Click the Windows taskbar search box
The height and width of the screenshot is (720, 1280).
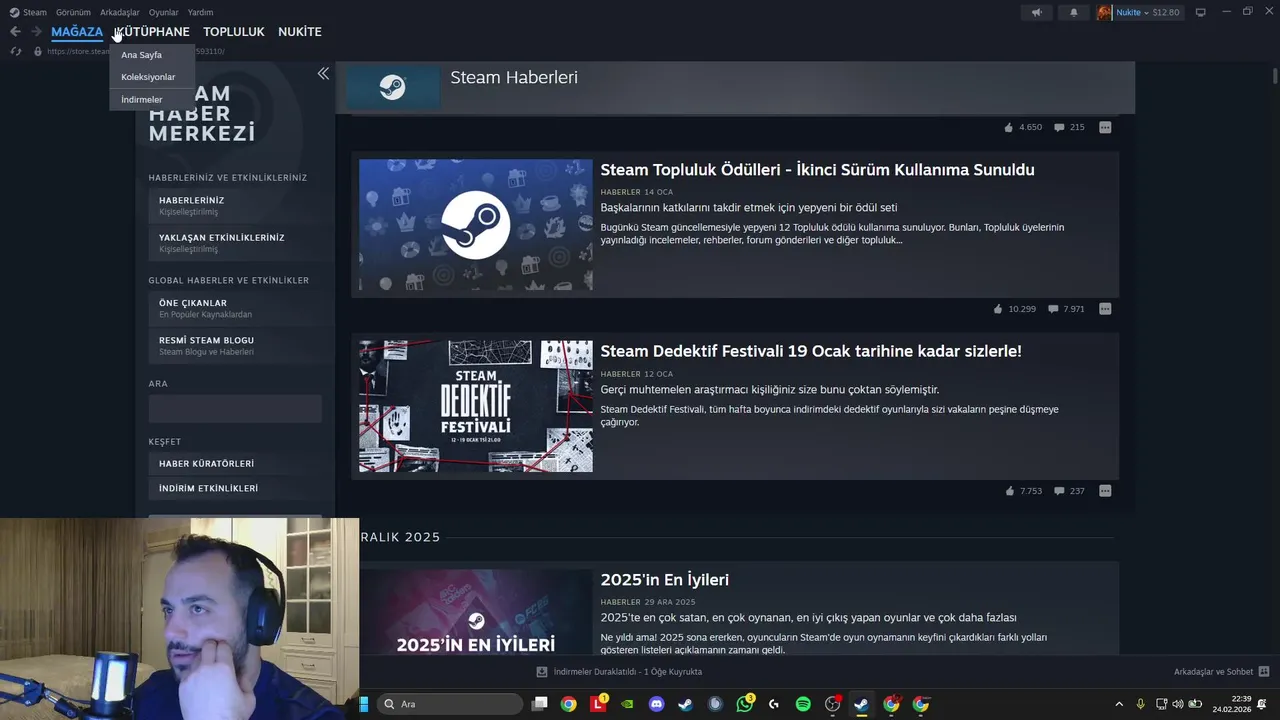449,704
